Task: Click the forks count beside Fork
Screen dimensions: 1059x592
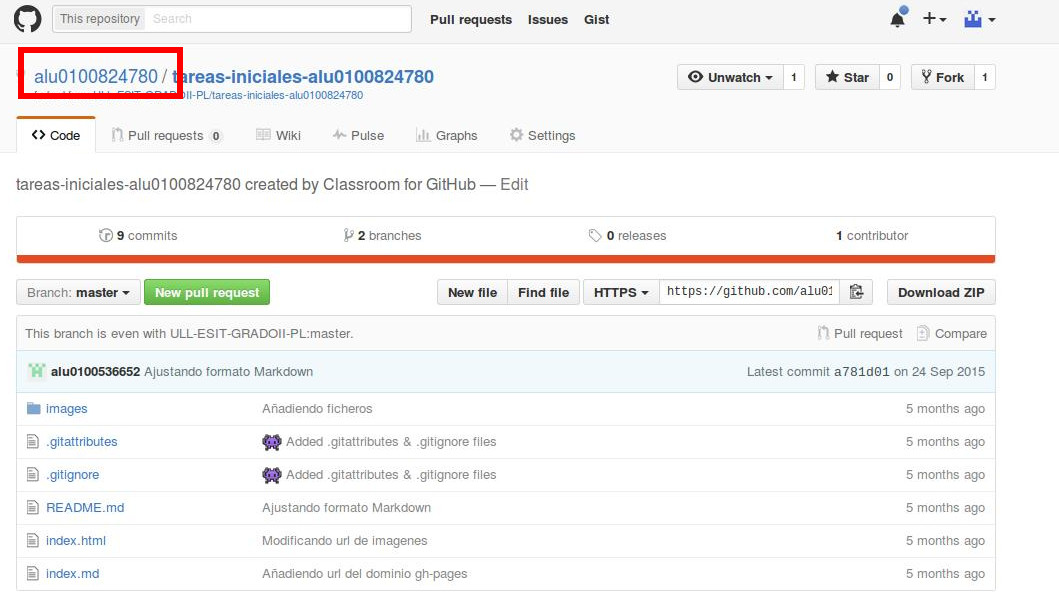Action: point(985,77)
